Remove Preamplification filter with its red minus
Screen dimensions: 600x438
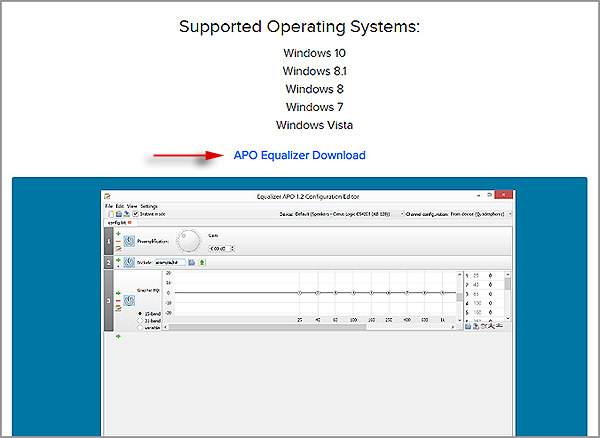click(x=118, y=241)
